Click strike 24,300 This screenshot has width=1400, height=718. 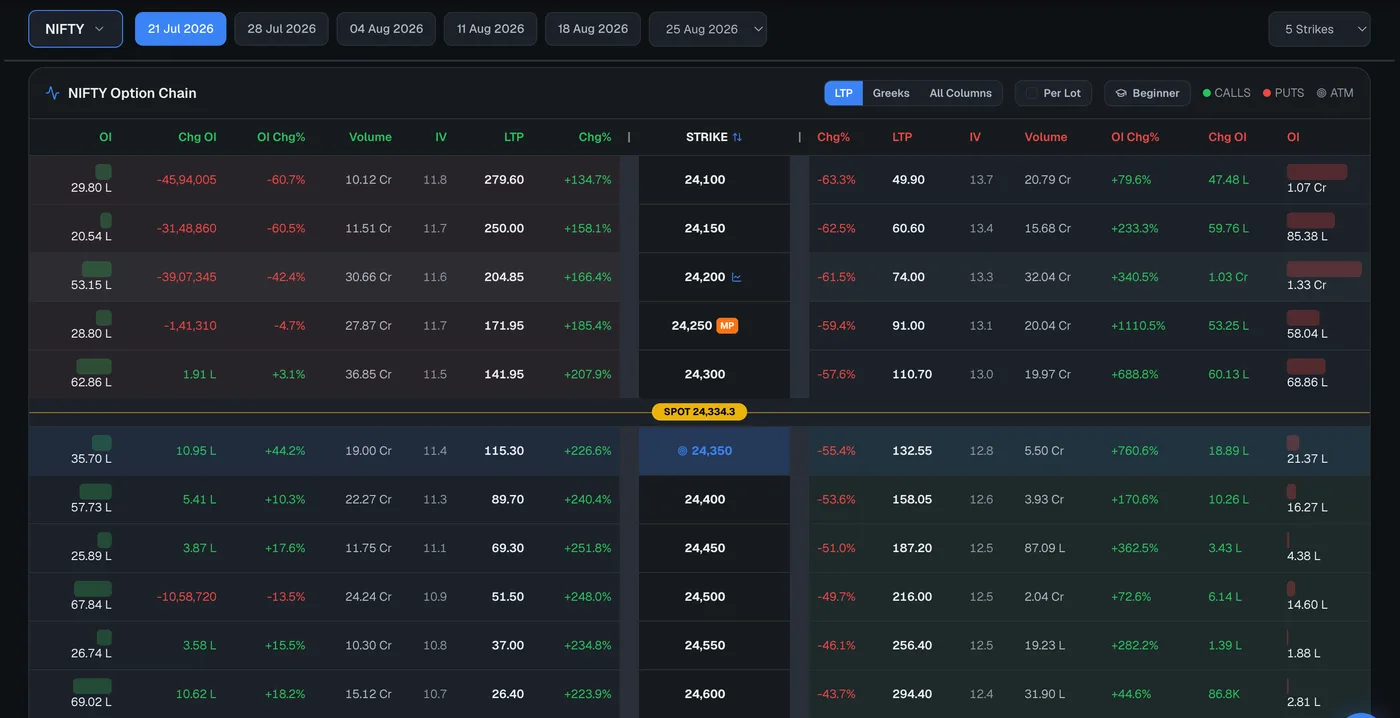point(705,374)
